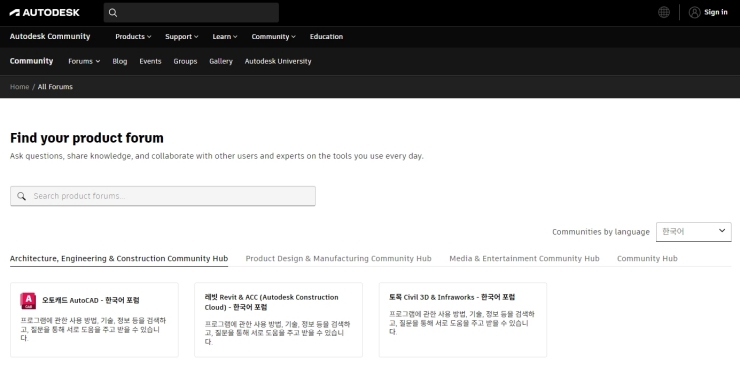Switch to Product Design & Manufacturing Community Hub tab
The image size is (740, 368).
pos(338,259)
